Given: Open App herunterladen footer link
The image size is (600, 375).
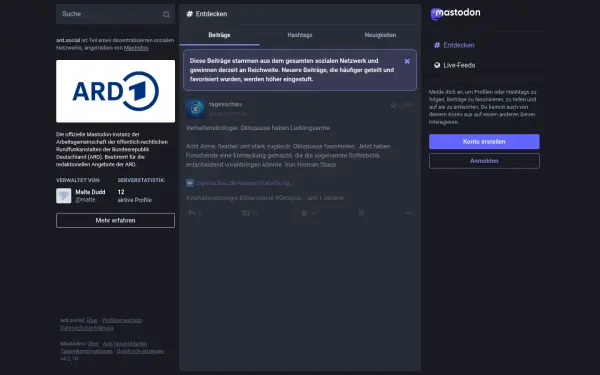Looking at the screenshot, I should point(125,344).
